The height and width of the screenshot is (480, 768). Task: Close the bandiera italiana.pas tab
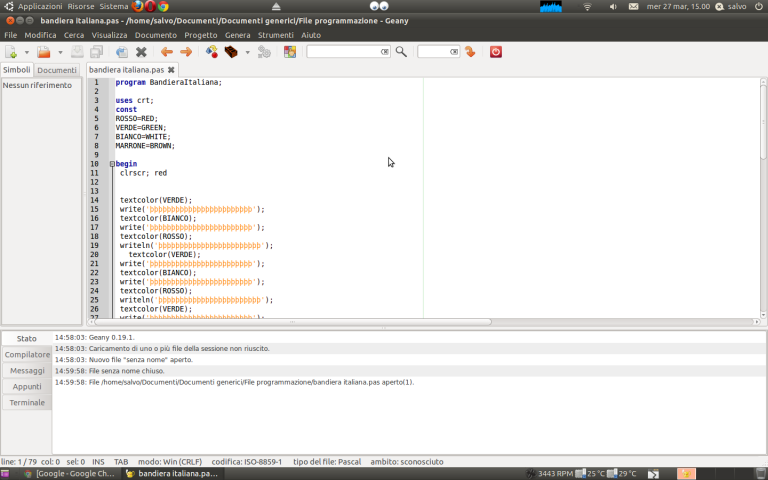pos(171,70)
